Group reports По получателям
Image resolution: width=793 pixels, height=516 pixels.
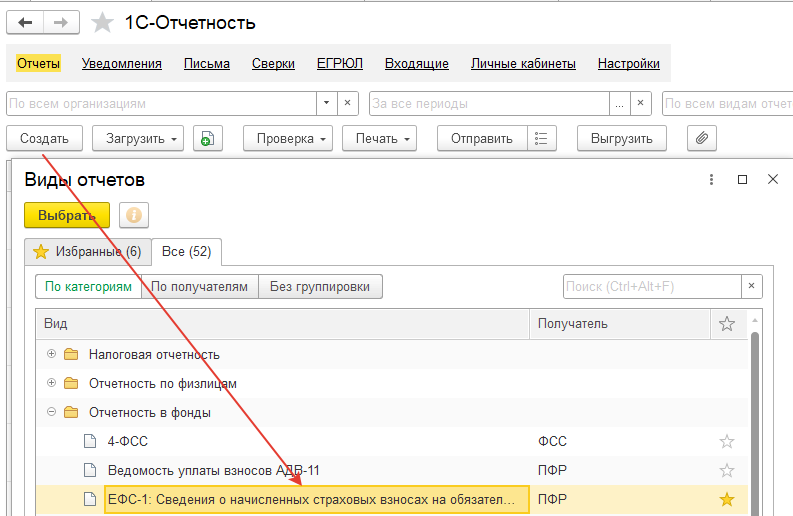click(200, 286)
